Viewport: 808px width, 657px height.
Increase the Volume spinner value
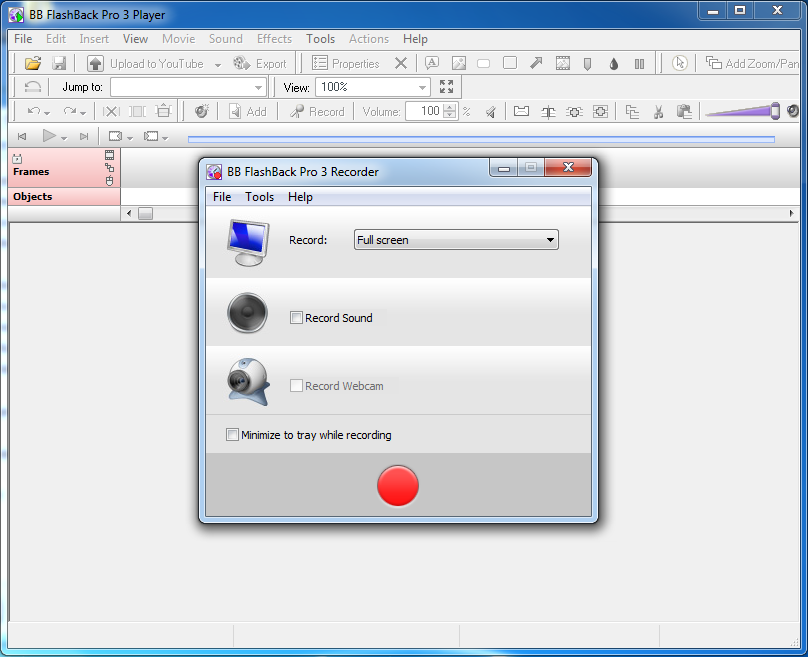(450, 107)
